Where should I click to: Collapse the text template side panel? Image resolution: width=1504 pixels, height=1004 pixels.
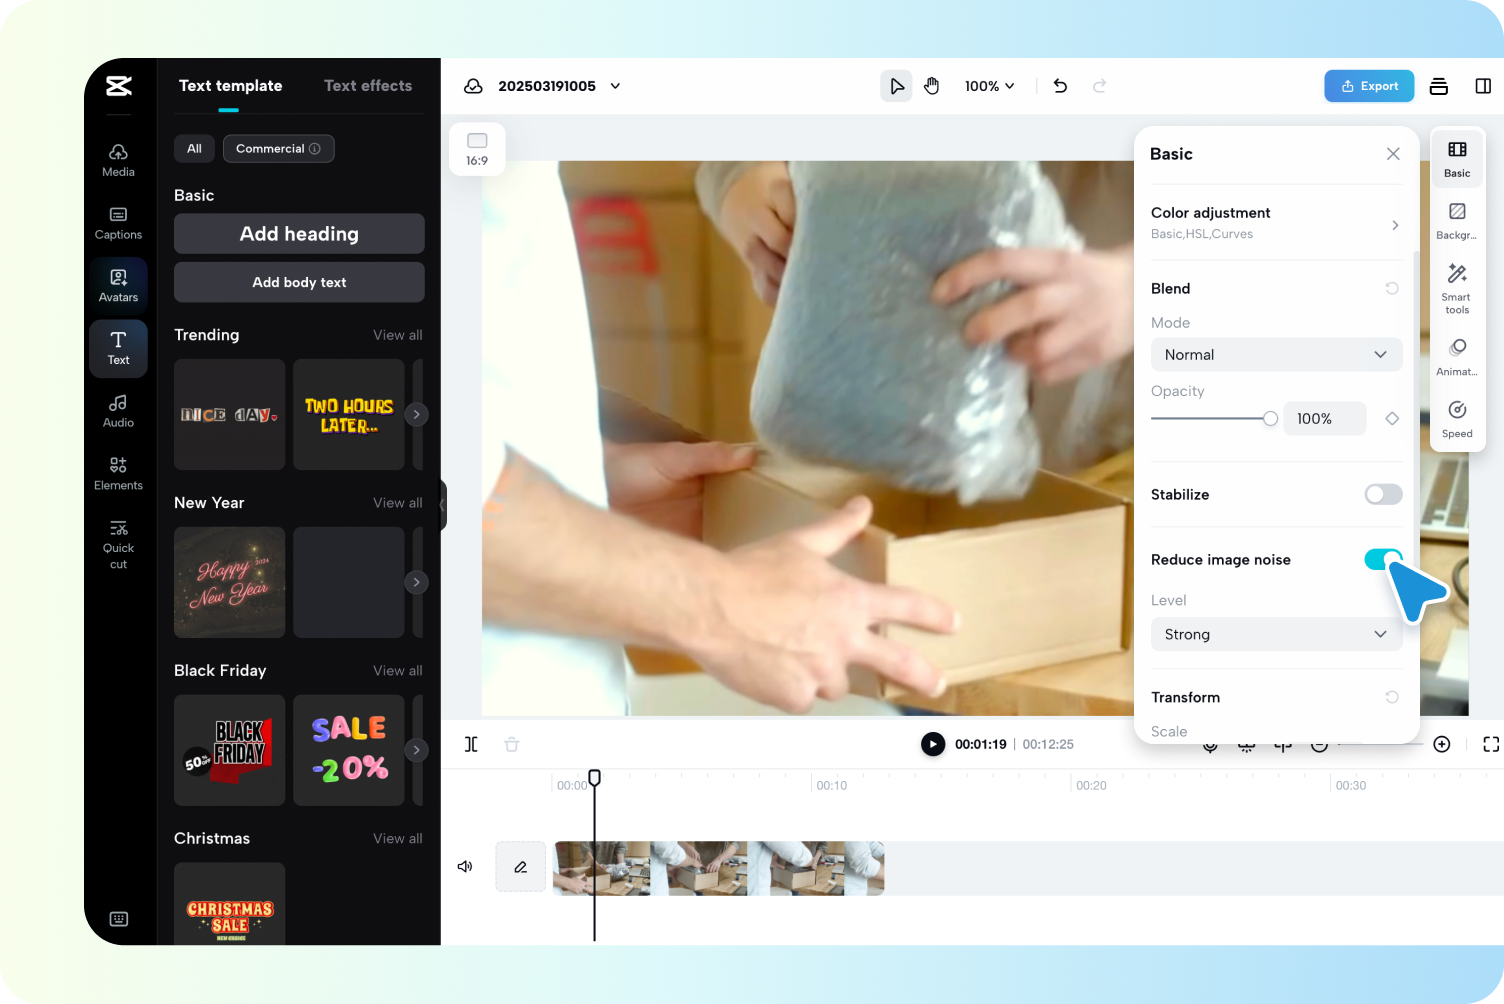pyautogui.click(x=443, y=506)
